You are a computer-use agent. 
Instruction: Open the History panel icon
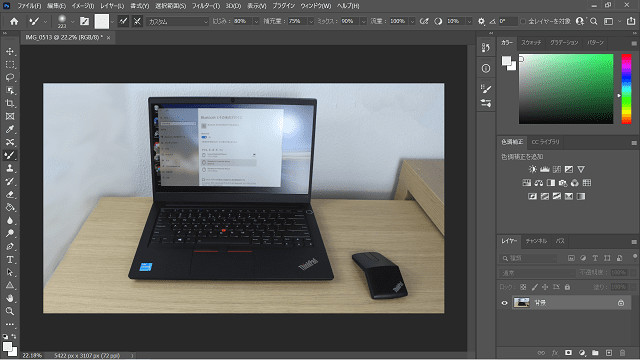pos(486,48)
